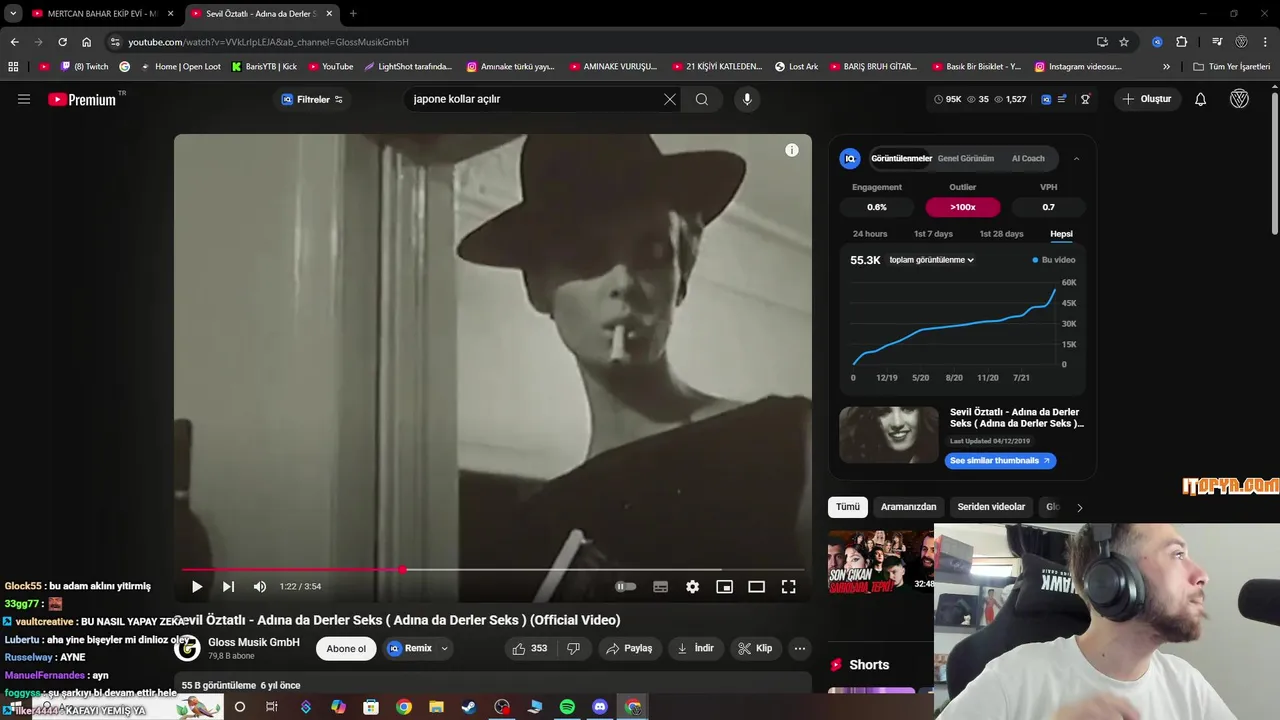
Task: Bookmark this page star icon
Action: point(1124,42)
